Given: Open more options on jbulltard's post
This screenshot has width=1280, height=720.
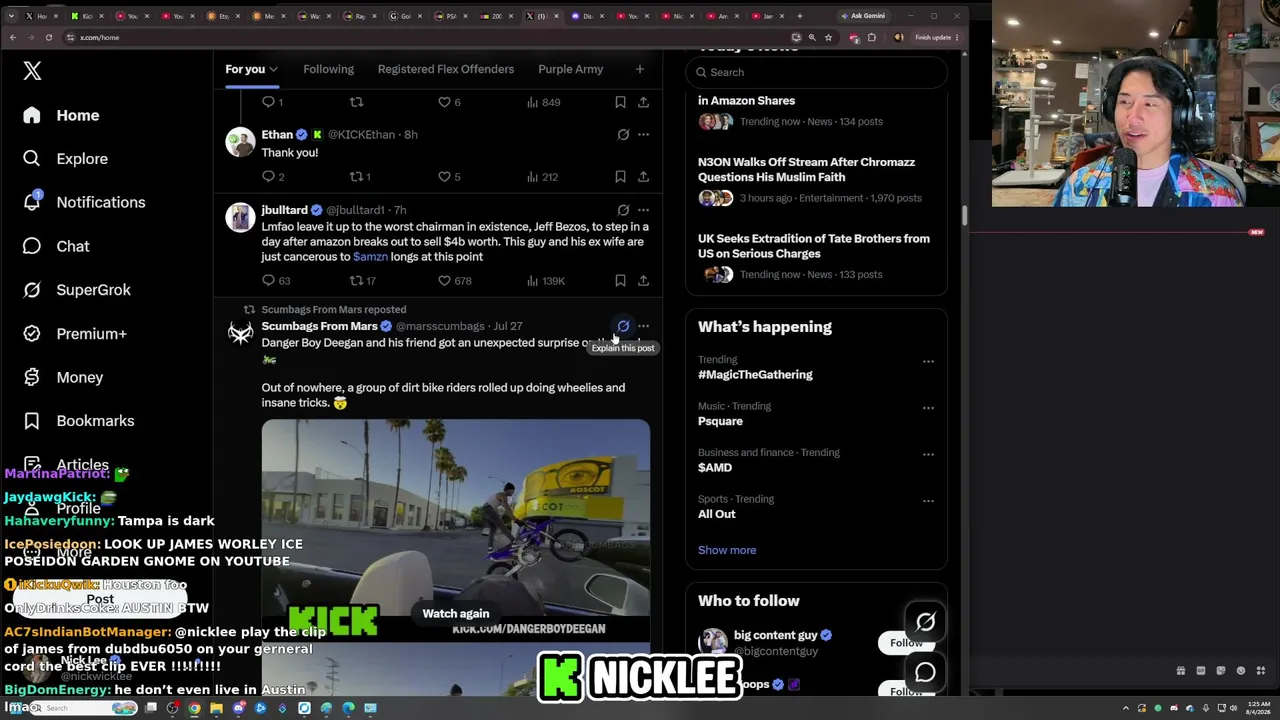Looking at the screenshot, I should point(643,210).
